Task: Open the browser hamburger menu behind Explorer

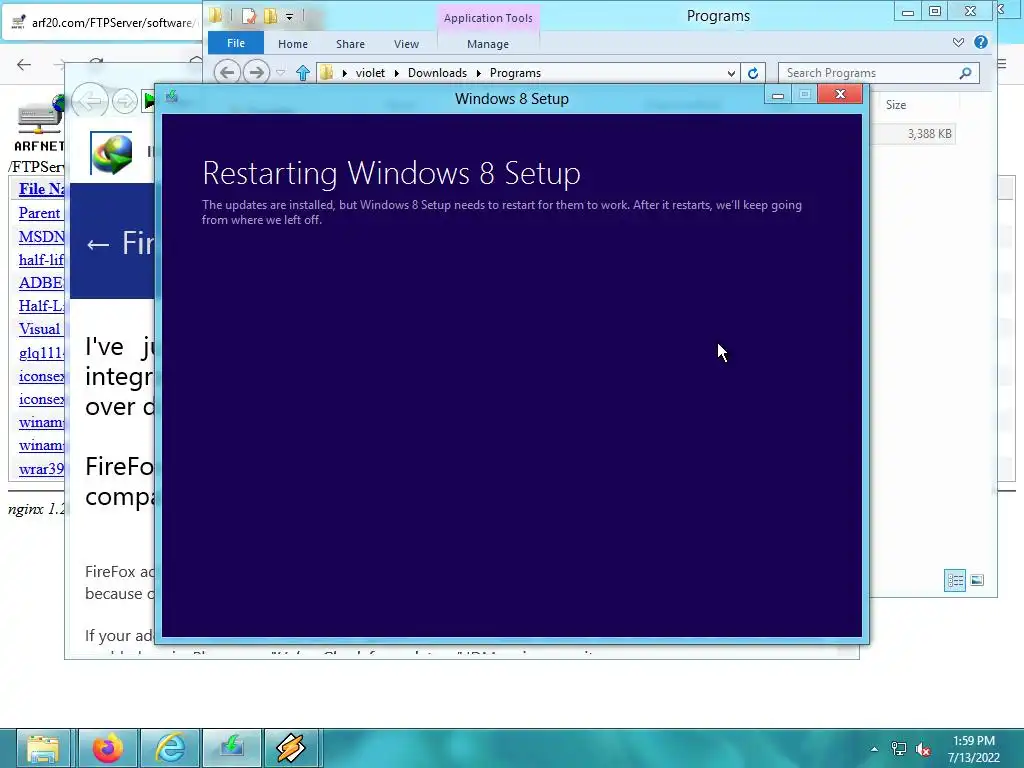Action: pyautogui.click(x=1002, y=63)
